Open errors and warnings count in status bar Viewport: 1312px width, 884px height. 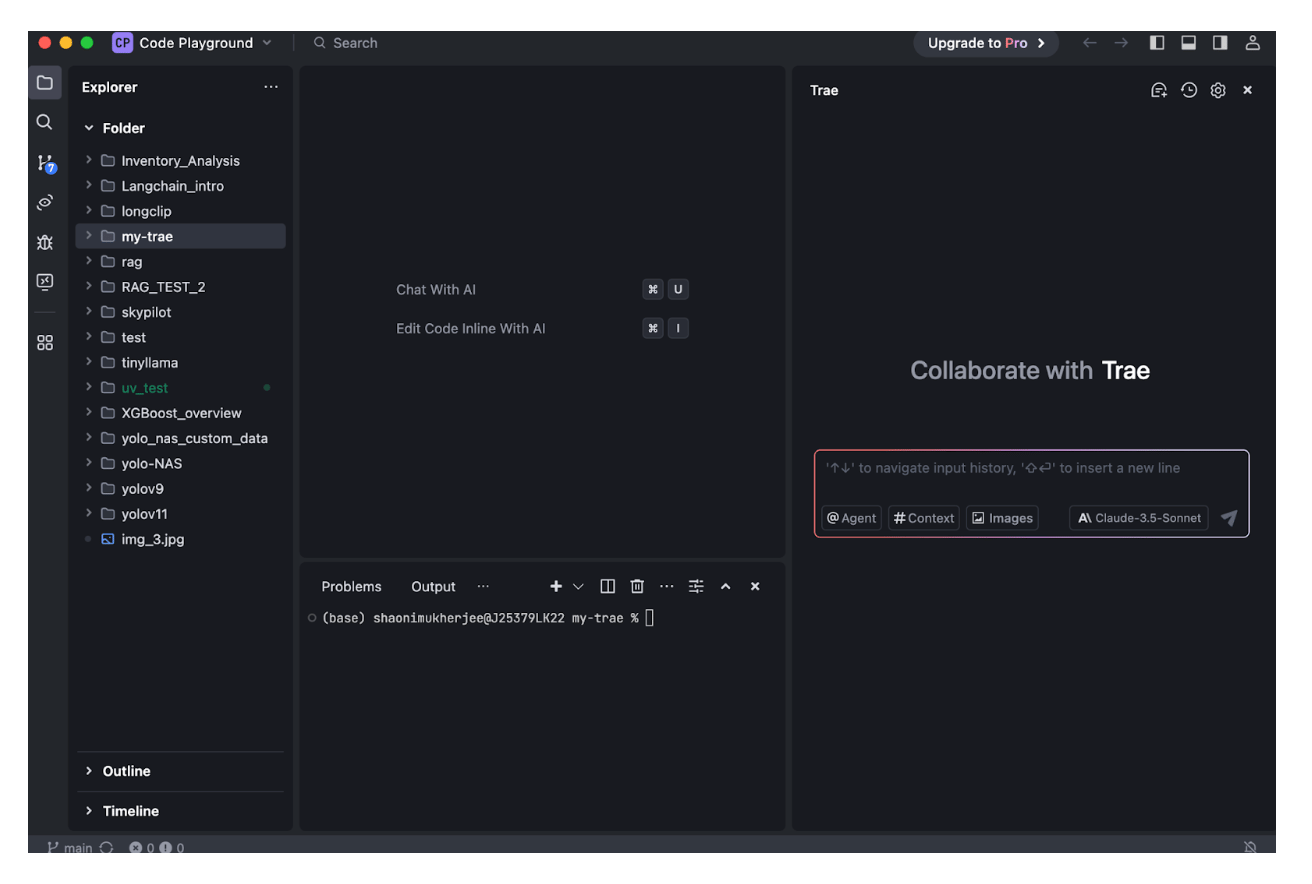(157, 848)
